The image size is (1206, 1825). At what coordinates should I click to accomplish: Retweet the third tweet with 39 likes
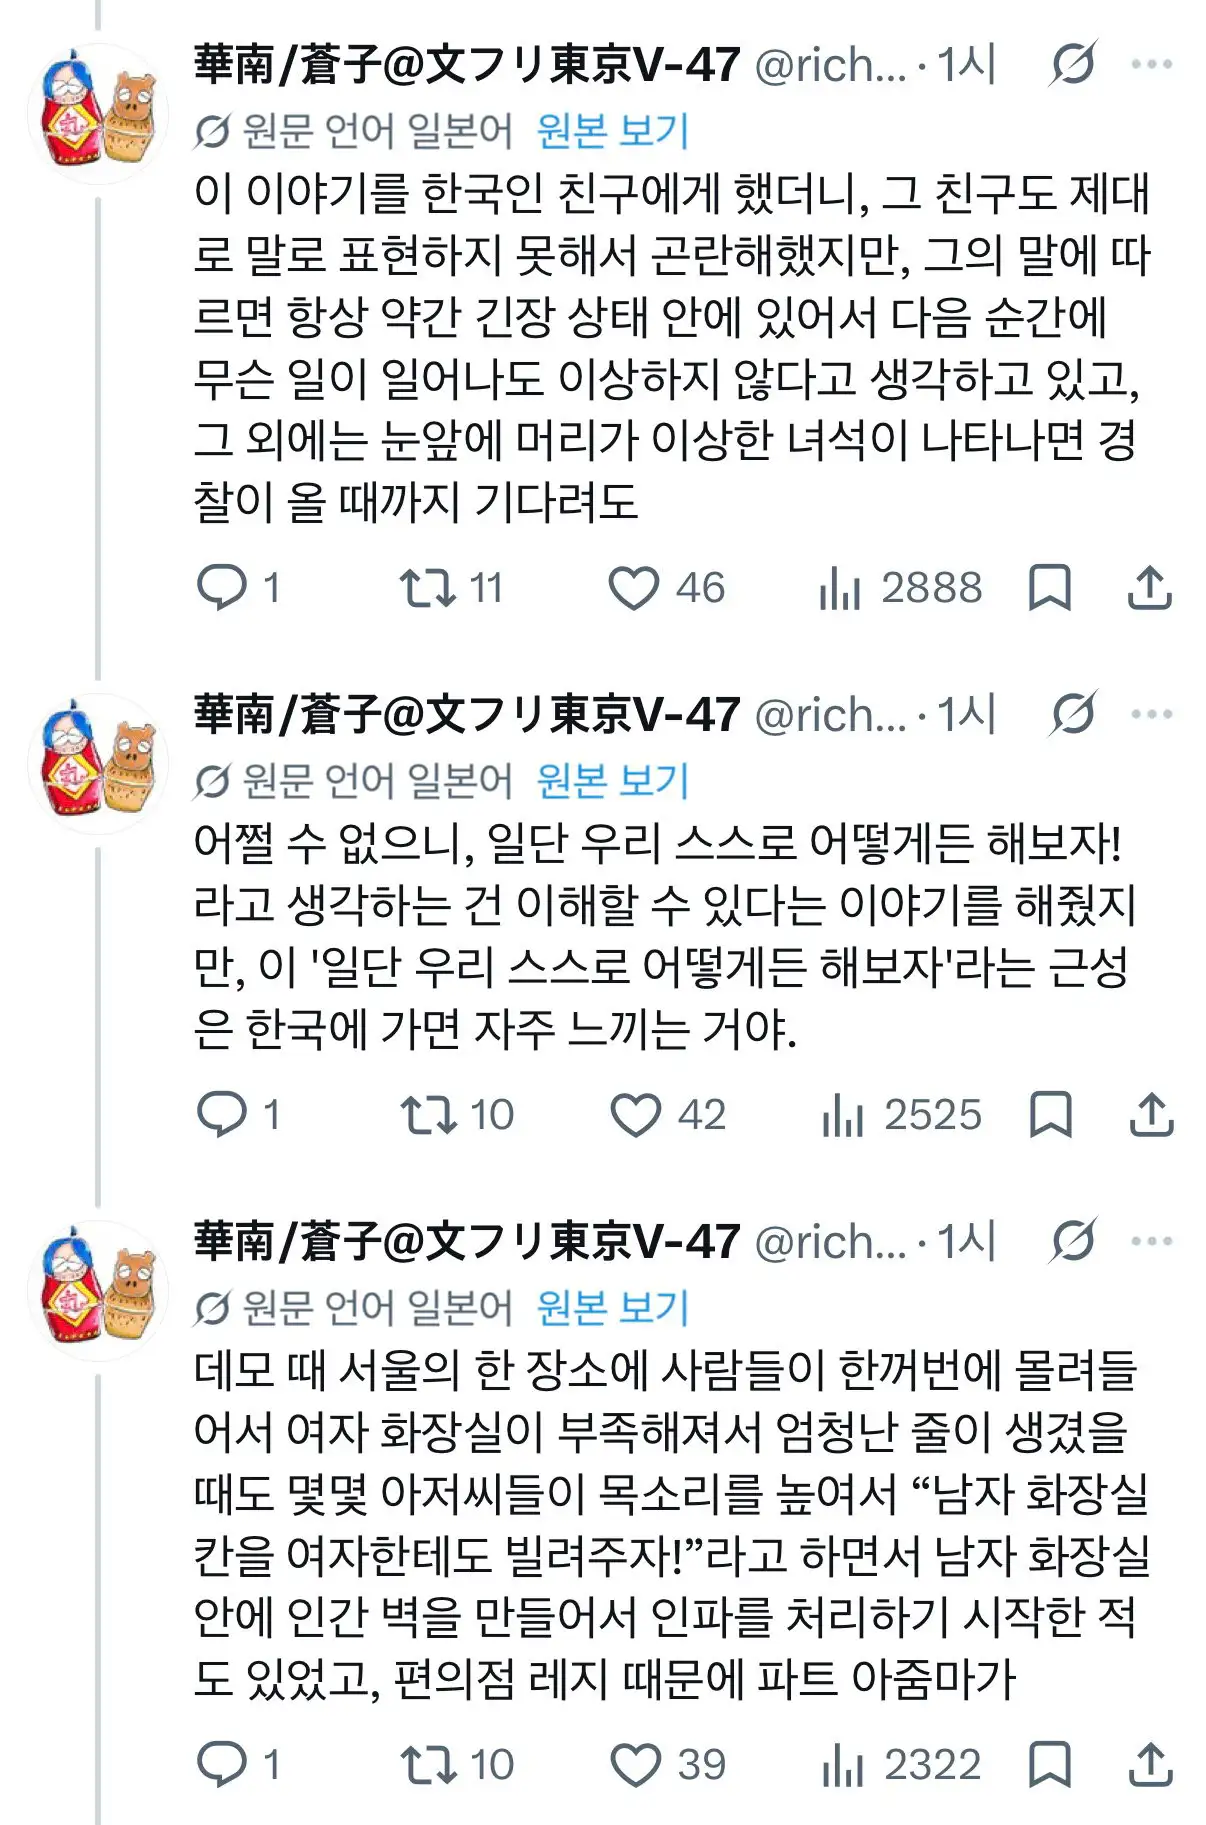(x=457, y=1764)
